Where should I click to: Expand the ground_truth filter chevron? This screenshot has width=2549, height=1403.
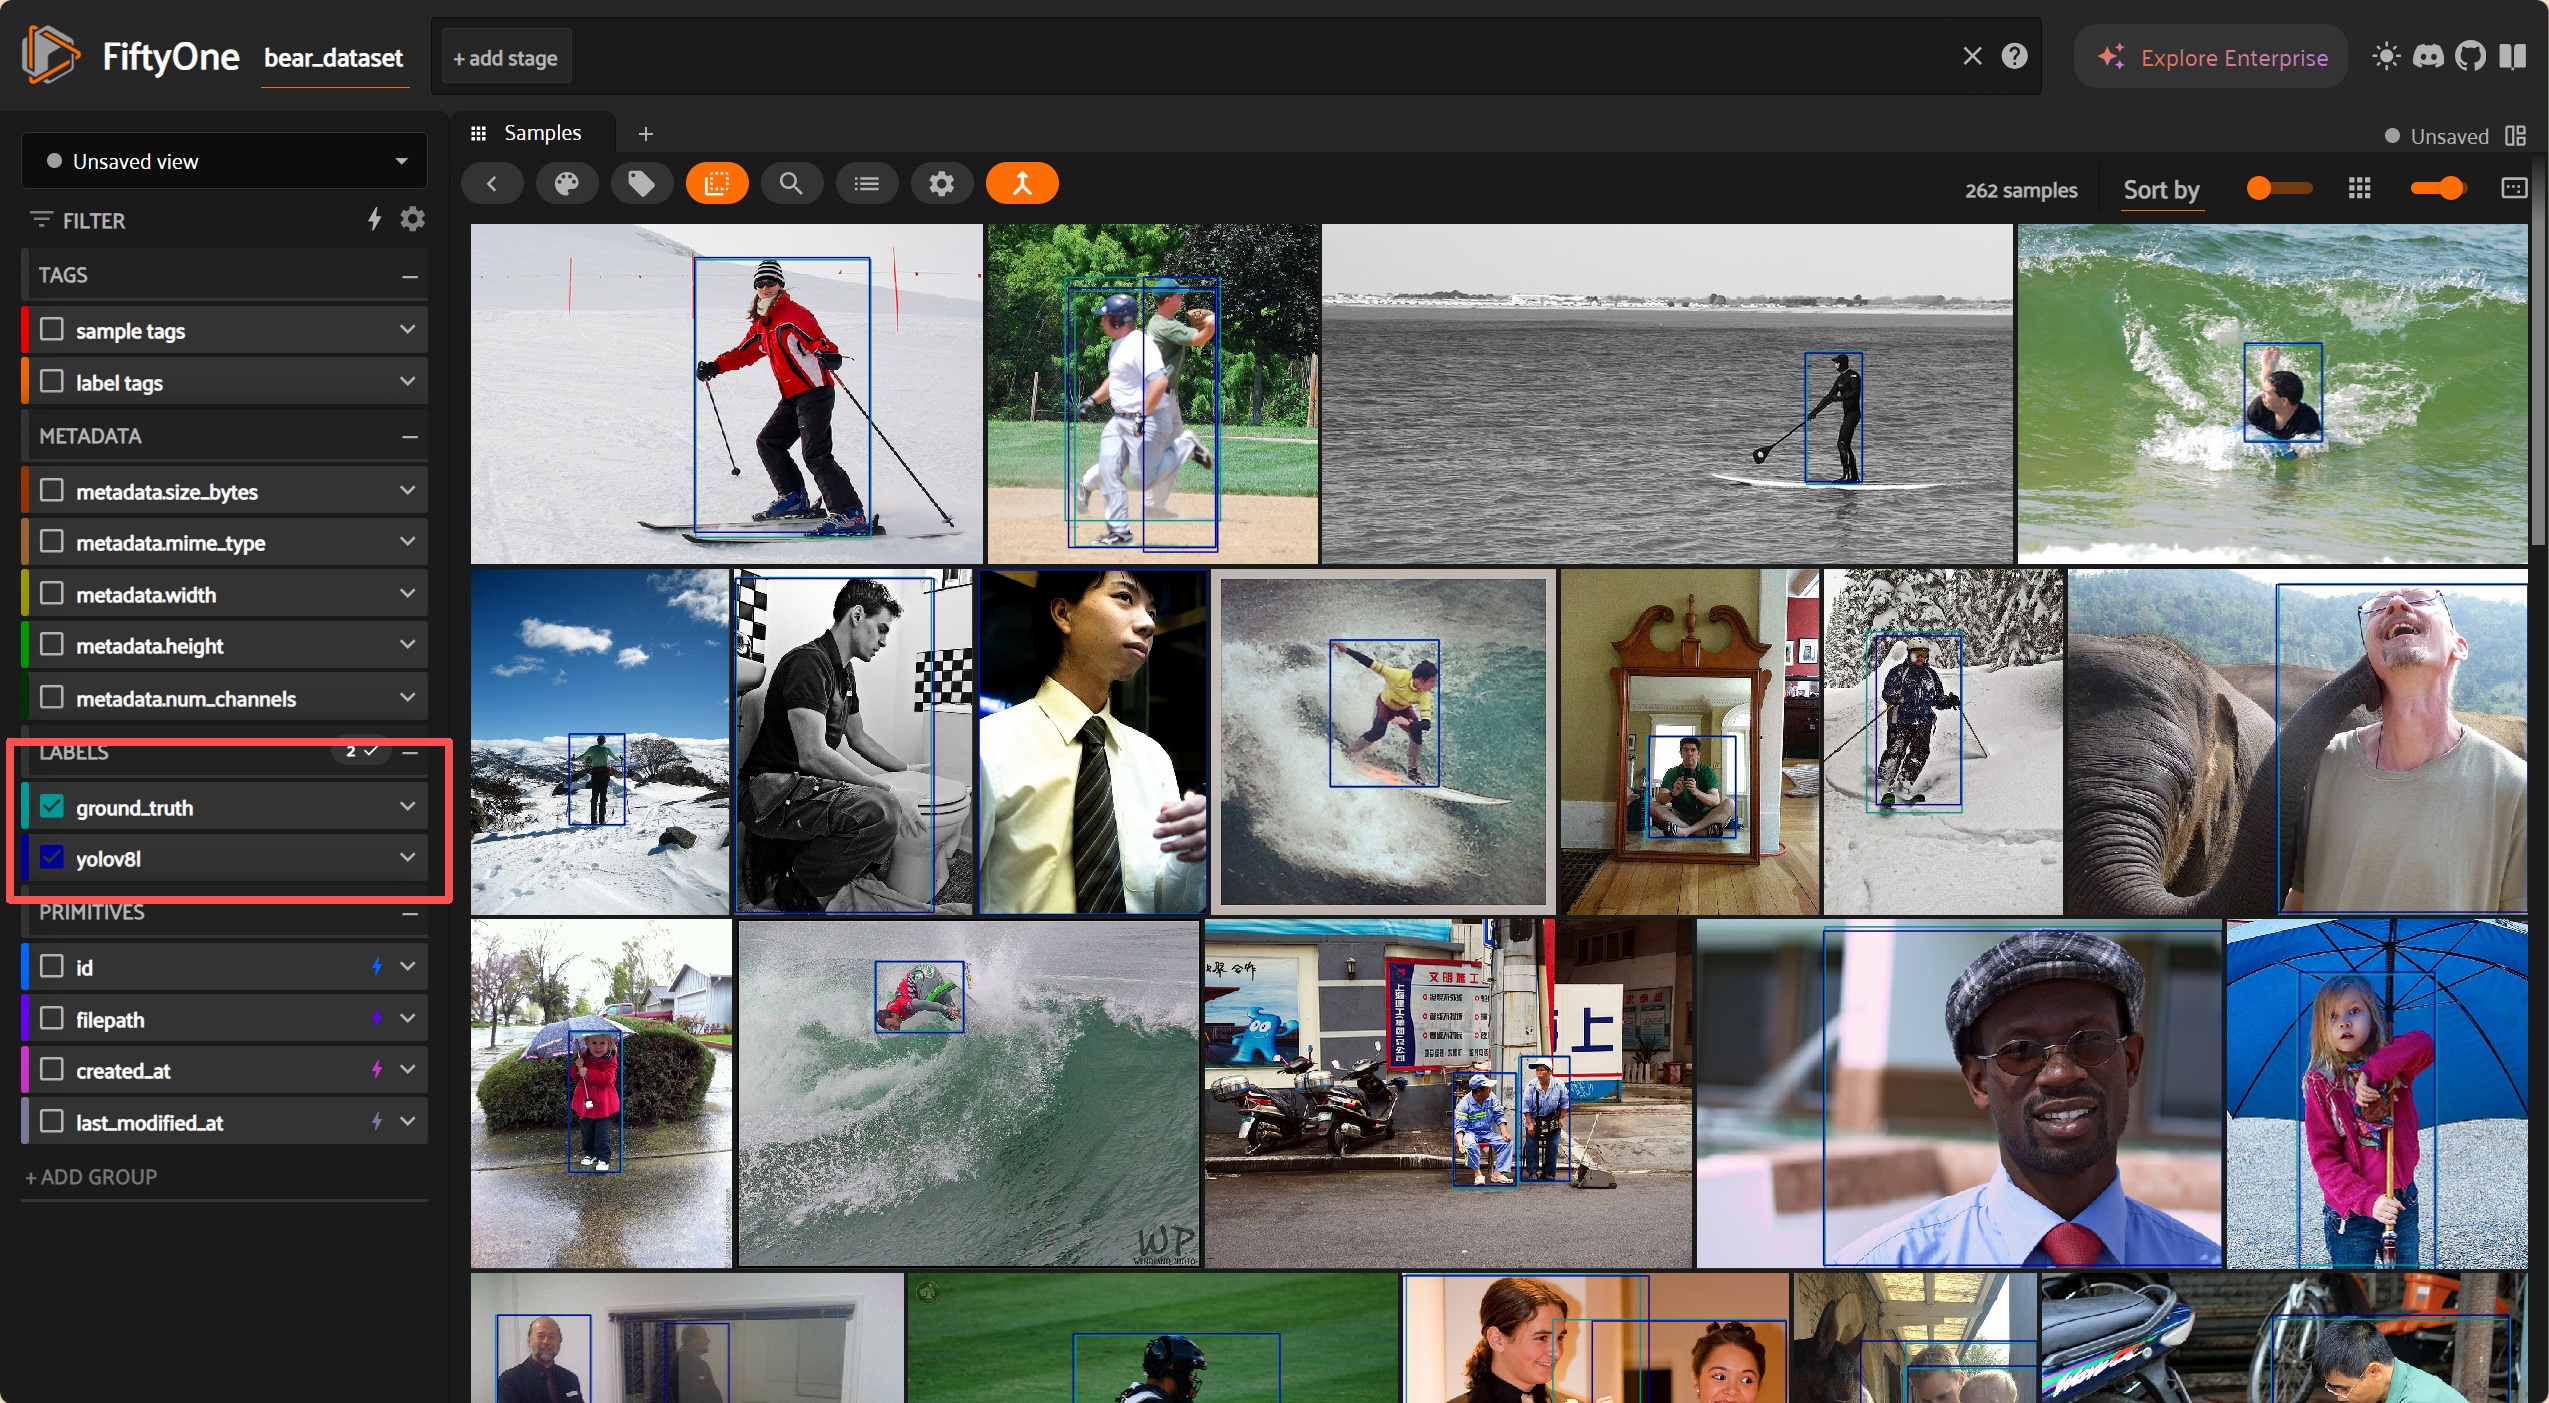point(407,806)
